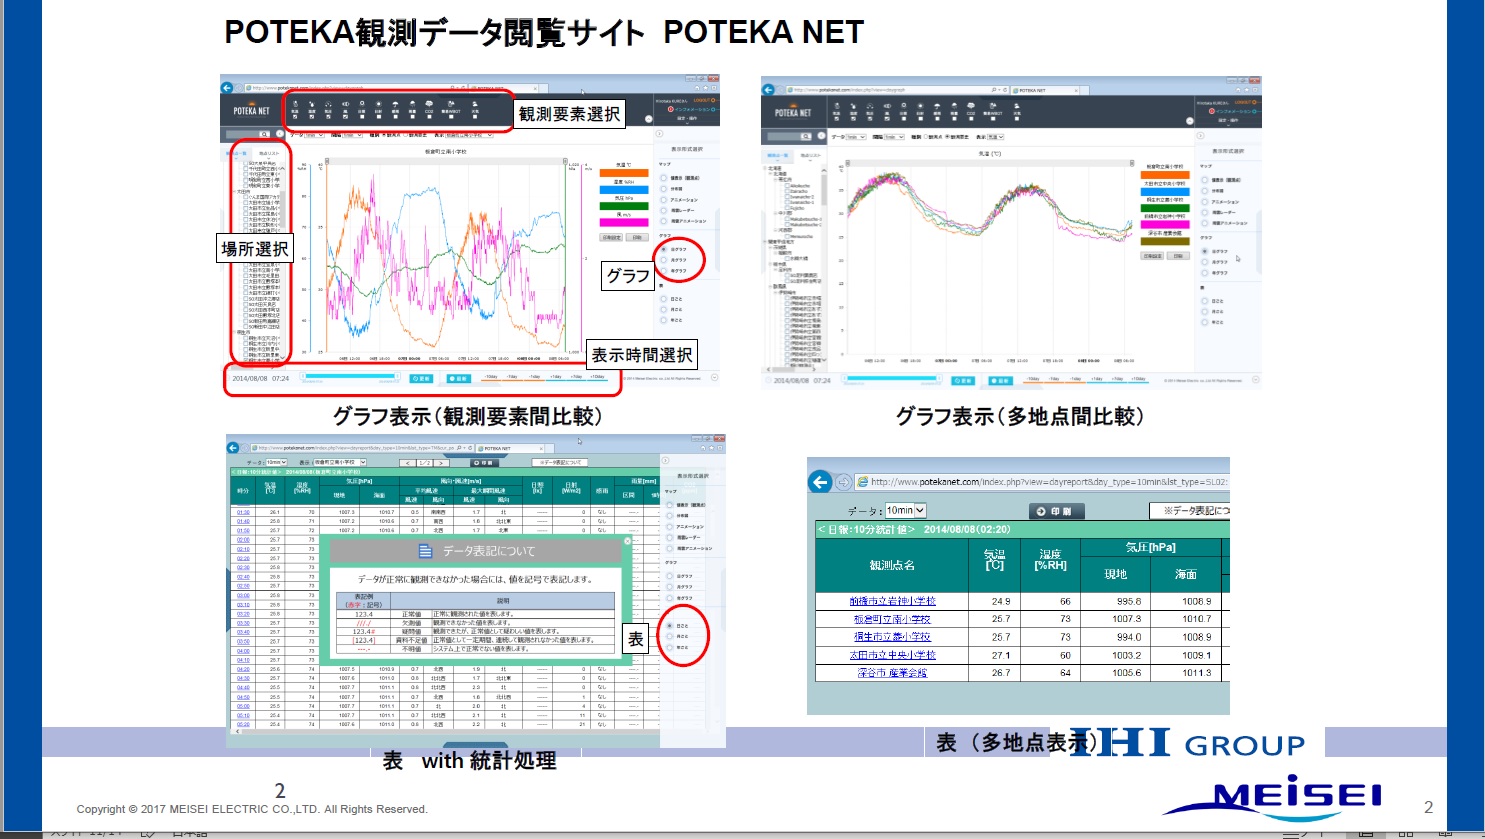Click 風 wind element icon in top-left graph

[x=345, y=106]
